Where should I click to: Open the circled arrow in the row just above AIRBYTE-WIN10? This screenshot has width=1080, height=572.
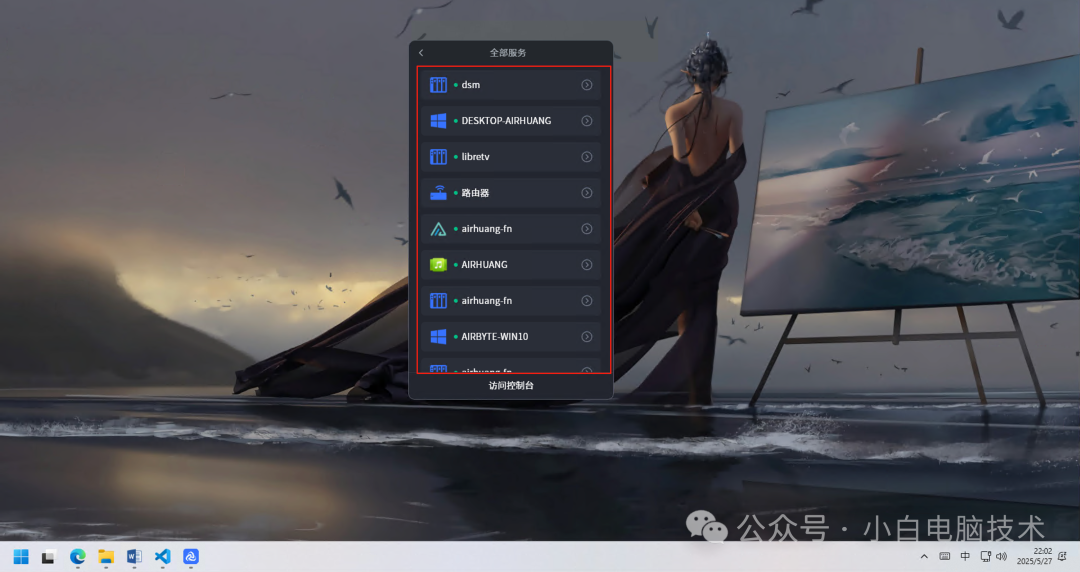(587, 300)
